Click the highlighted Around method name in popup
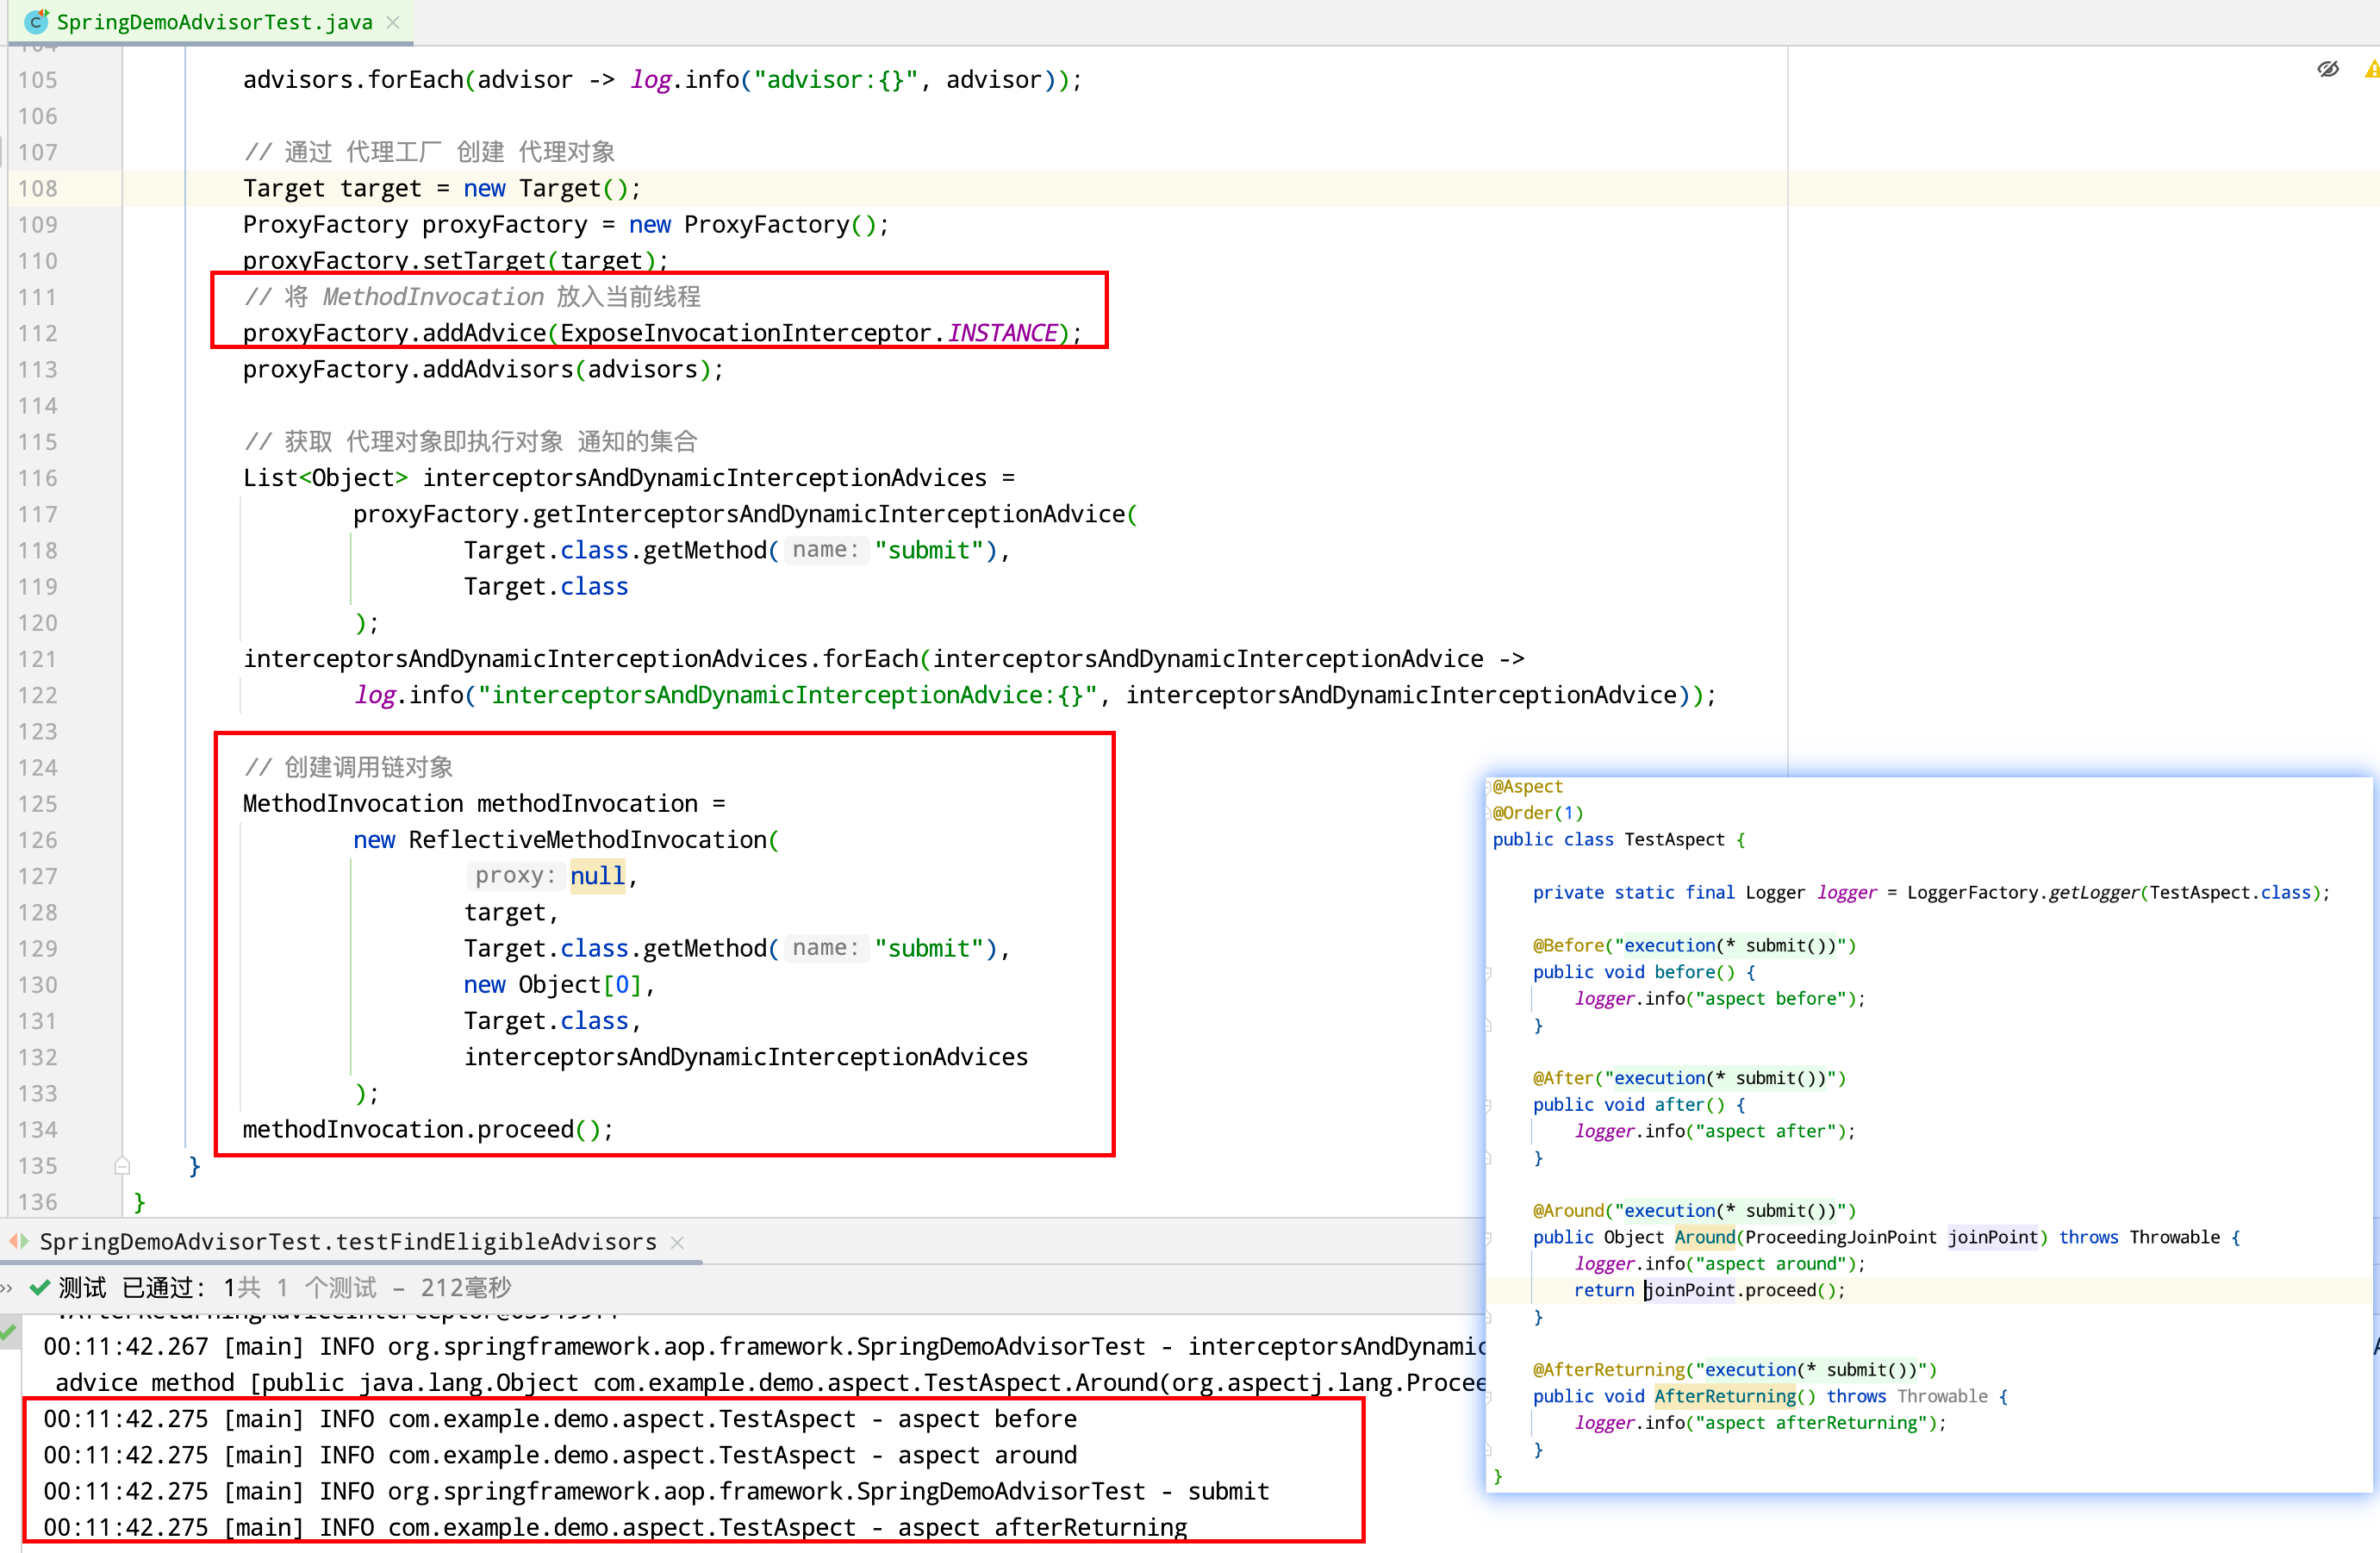This screenshot has width=2380, height=1553. (x=1705, y=1238)
